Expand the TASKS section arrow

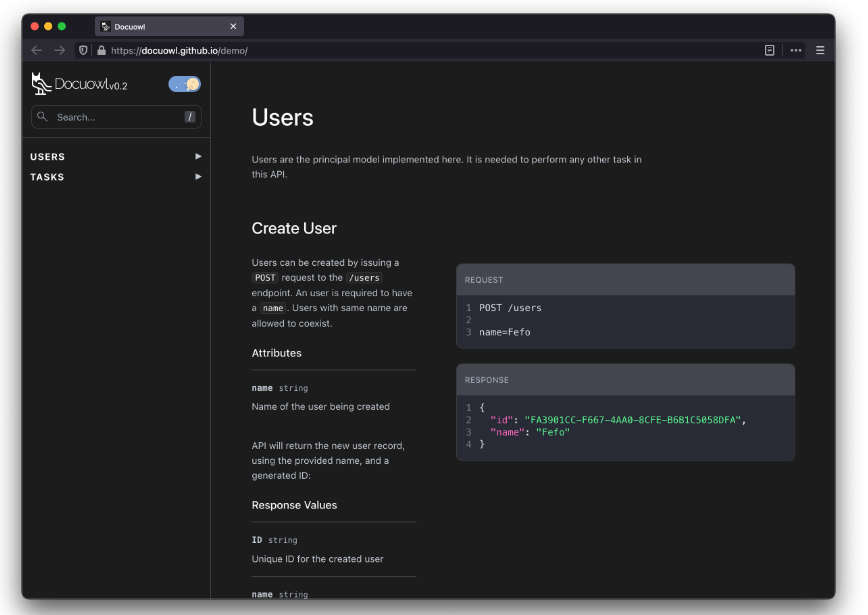(198, 177)
